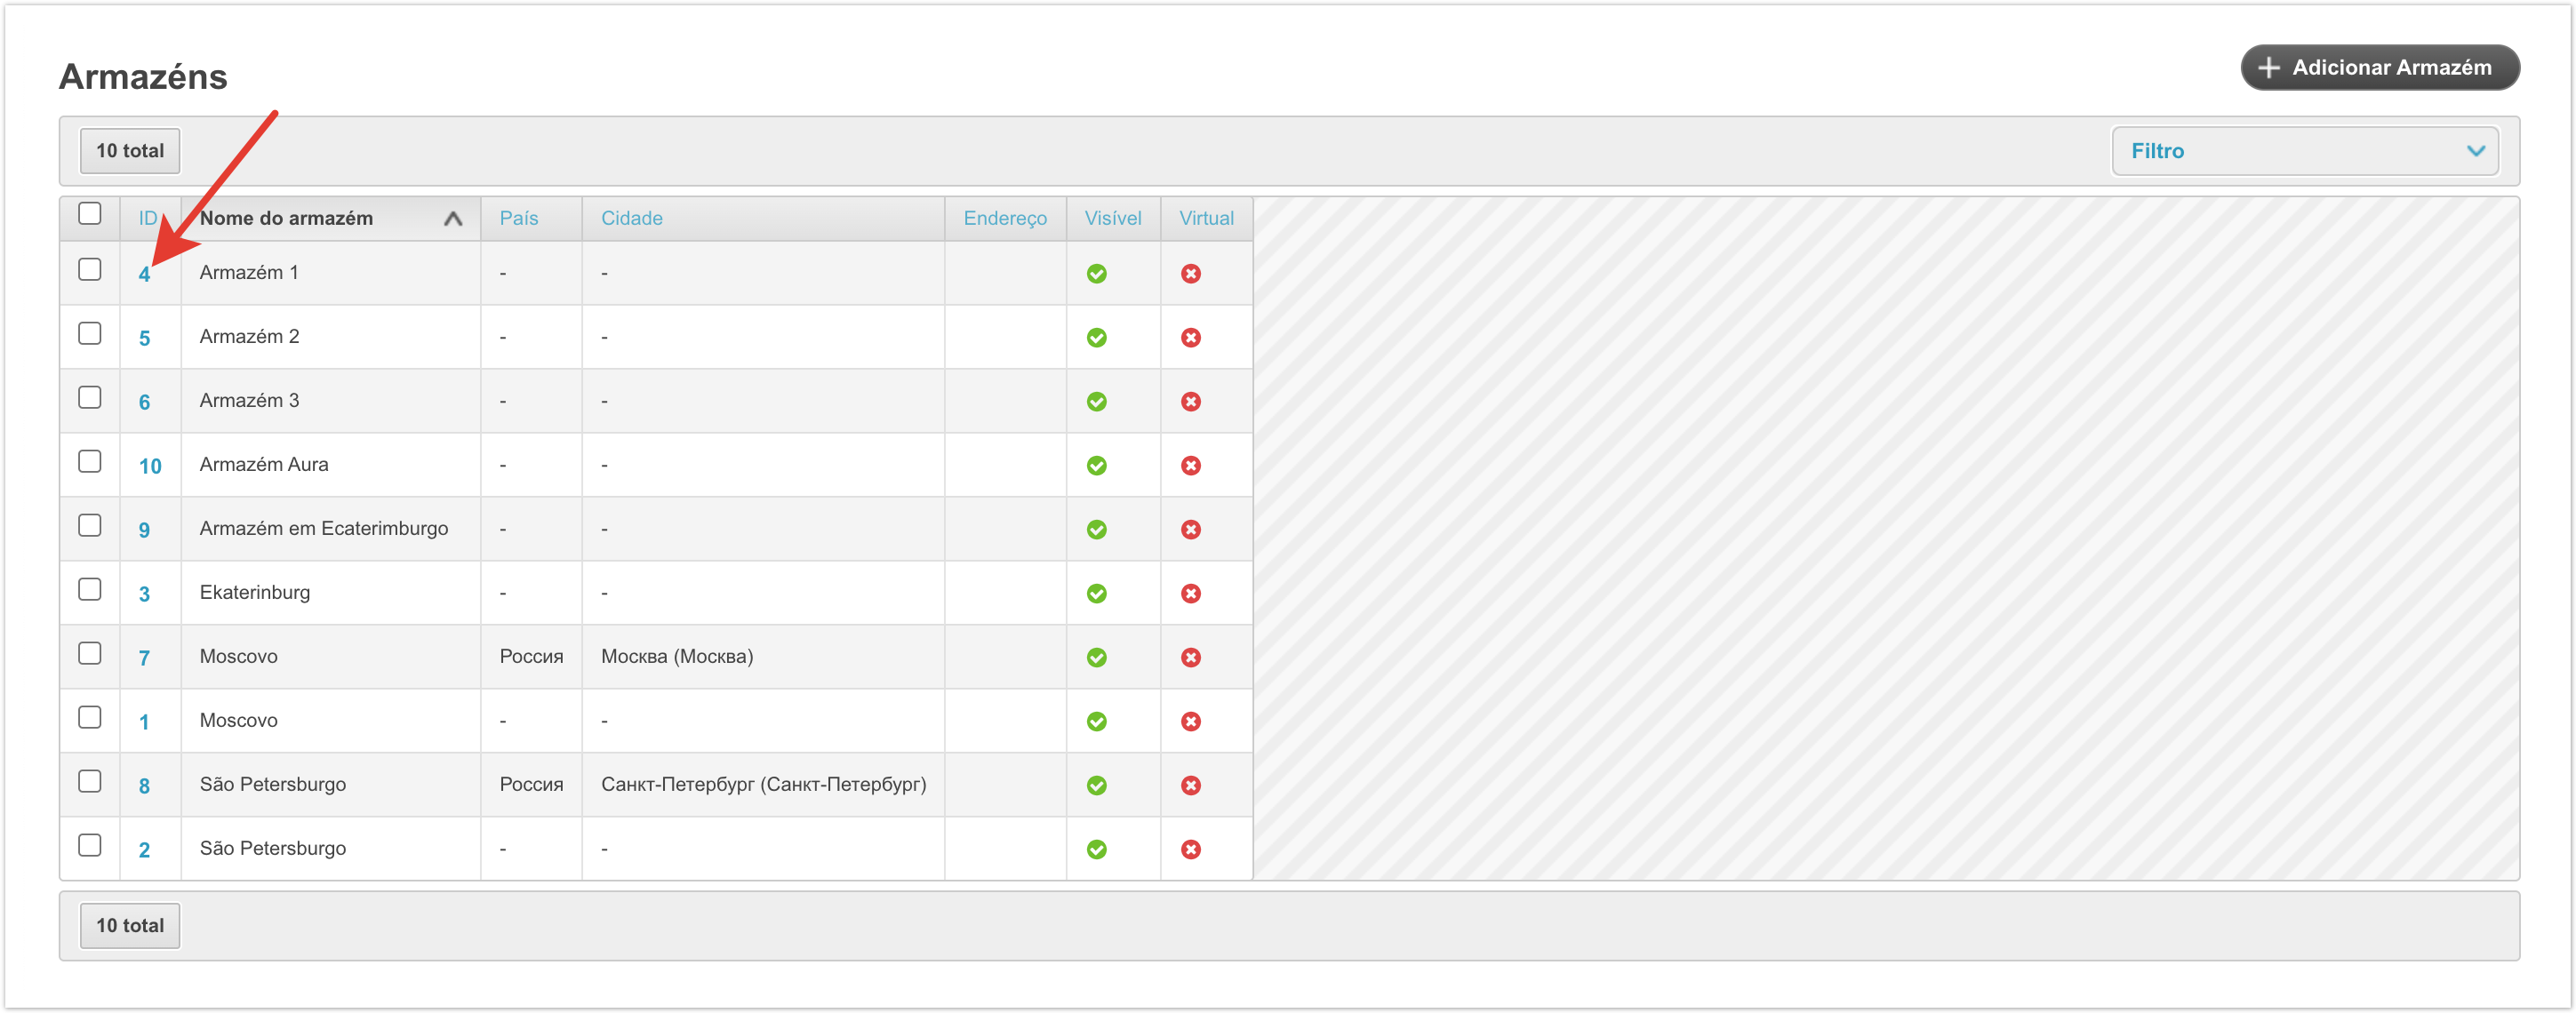Click the top 10 total button
Image resolution: width=2576 pixels, height=1013 pixels.
coord(130,151)
